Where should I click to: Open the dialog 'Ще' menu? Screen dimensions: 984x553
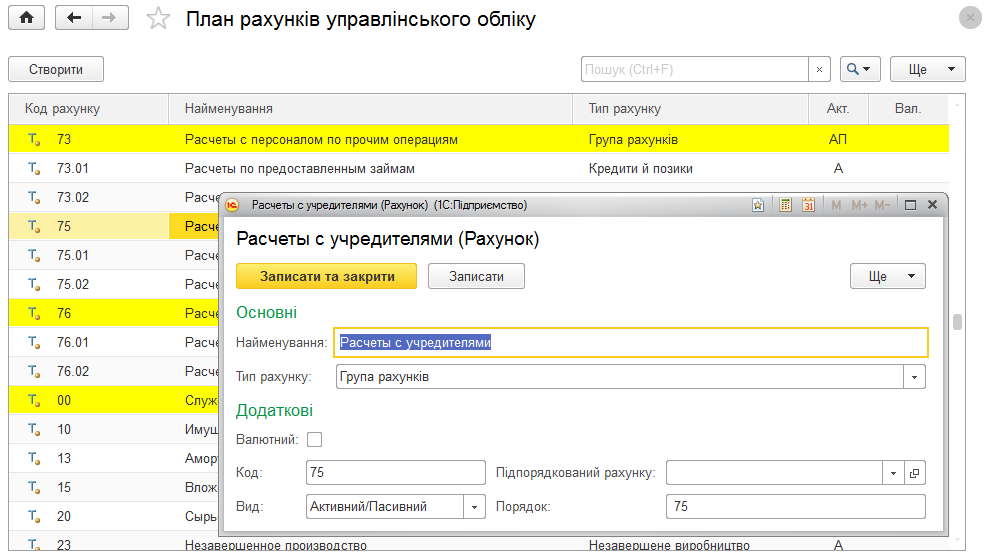[887, 276]
